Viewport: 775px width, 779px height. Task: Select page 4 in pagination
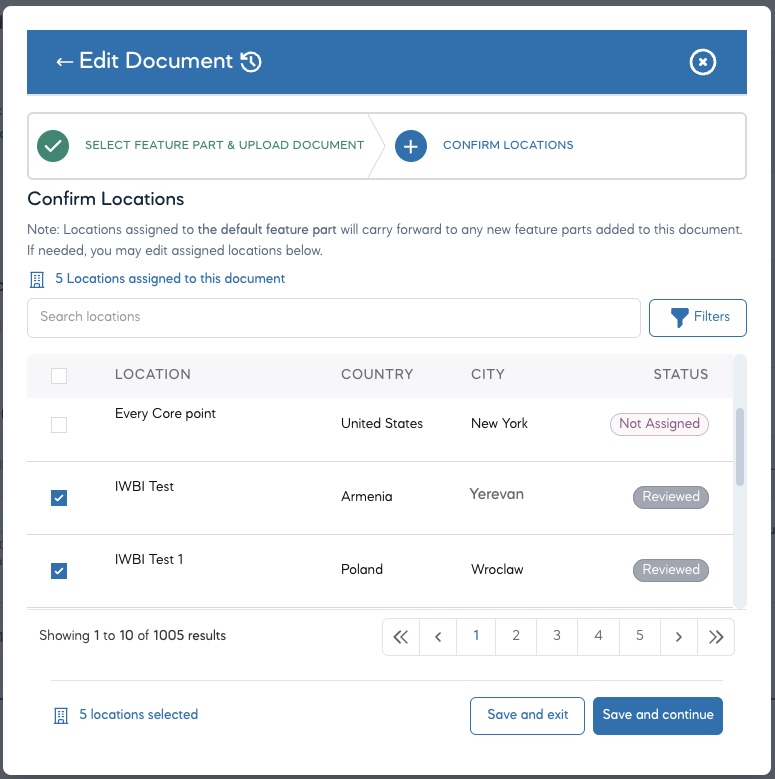pyautogui.click(x=599, y=636)
